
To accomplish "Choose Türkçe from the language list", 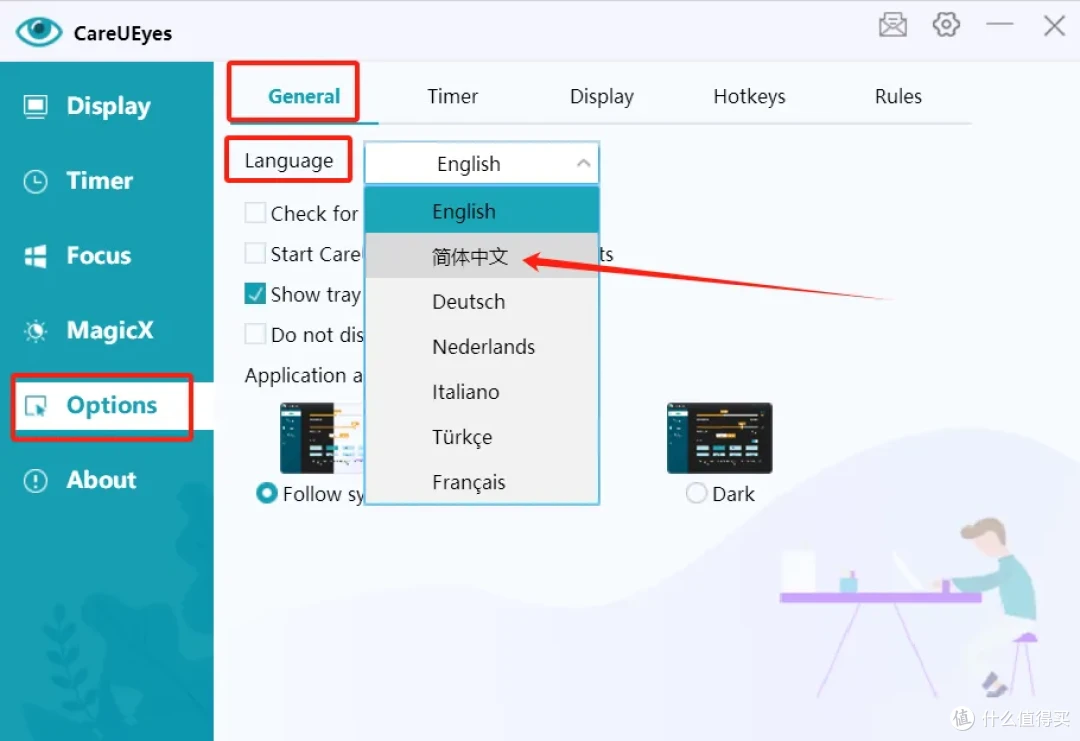I will 481,437.
